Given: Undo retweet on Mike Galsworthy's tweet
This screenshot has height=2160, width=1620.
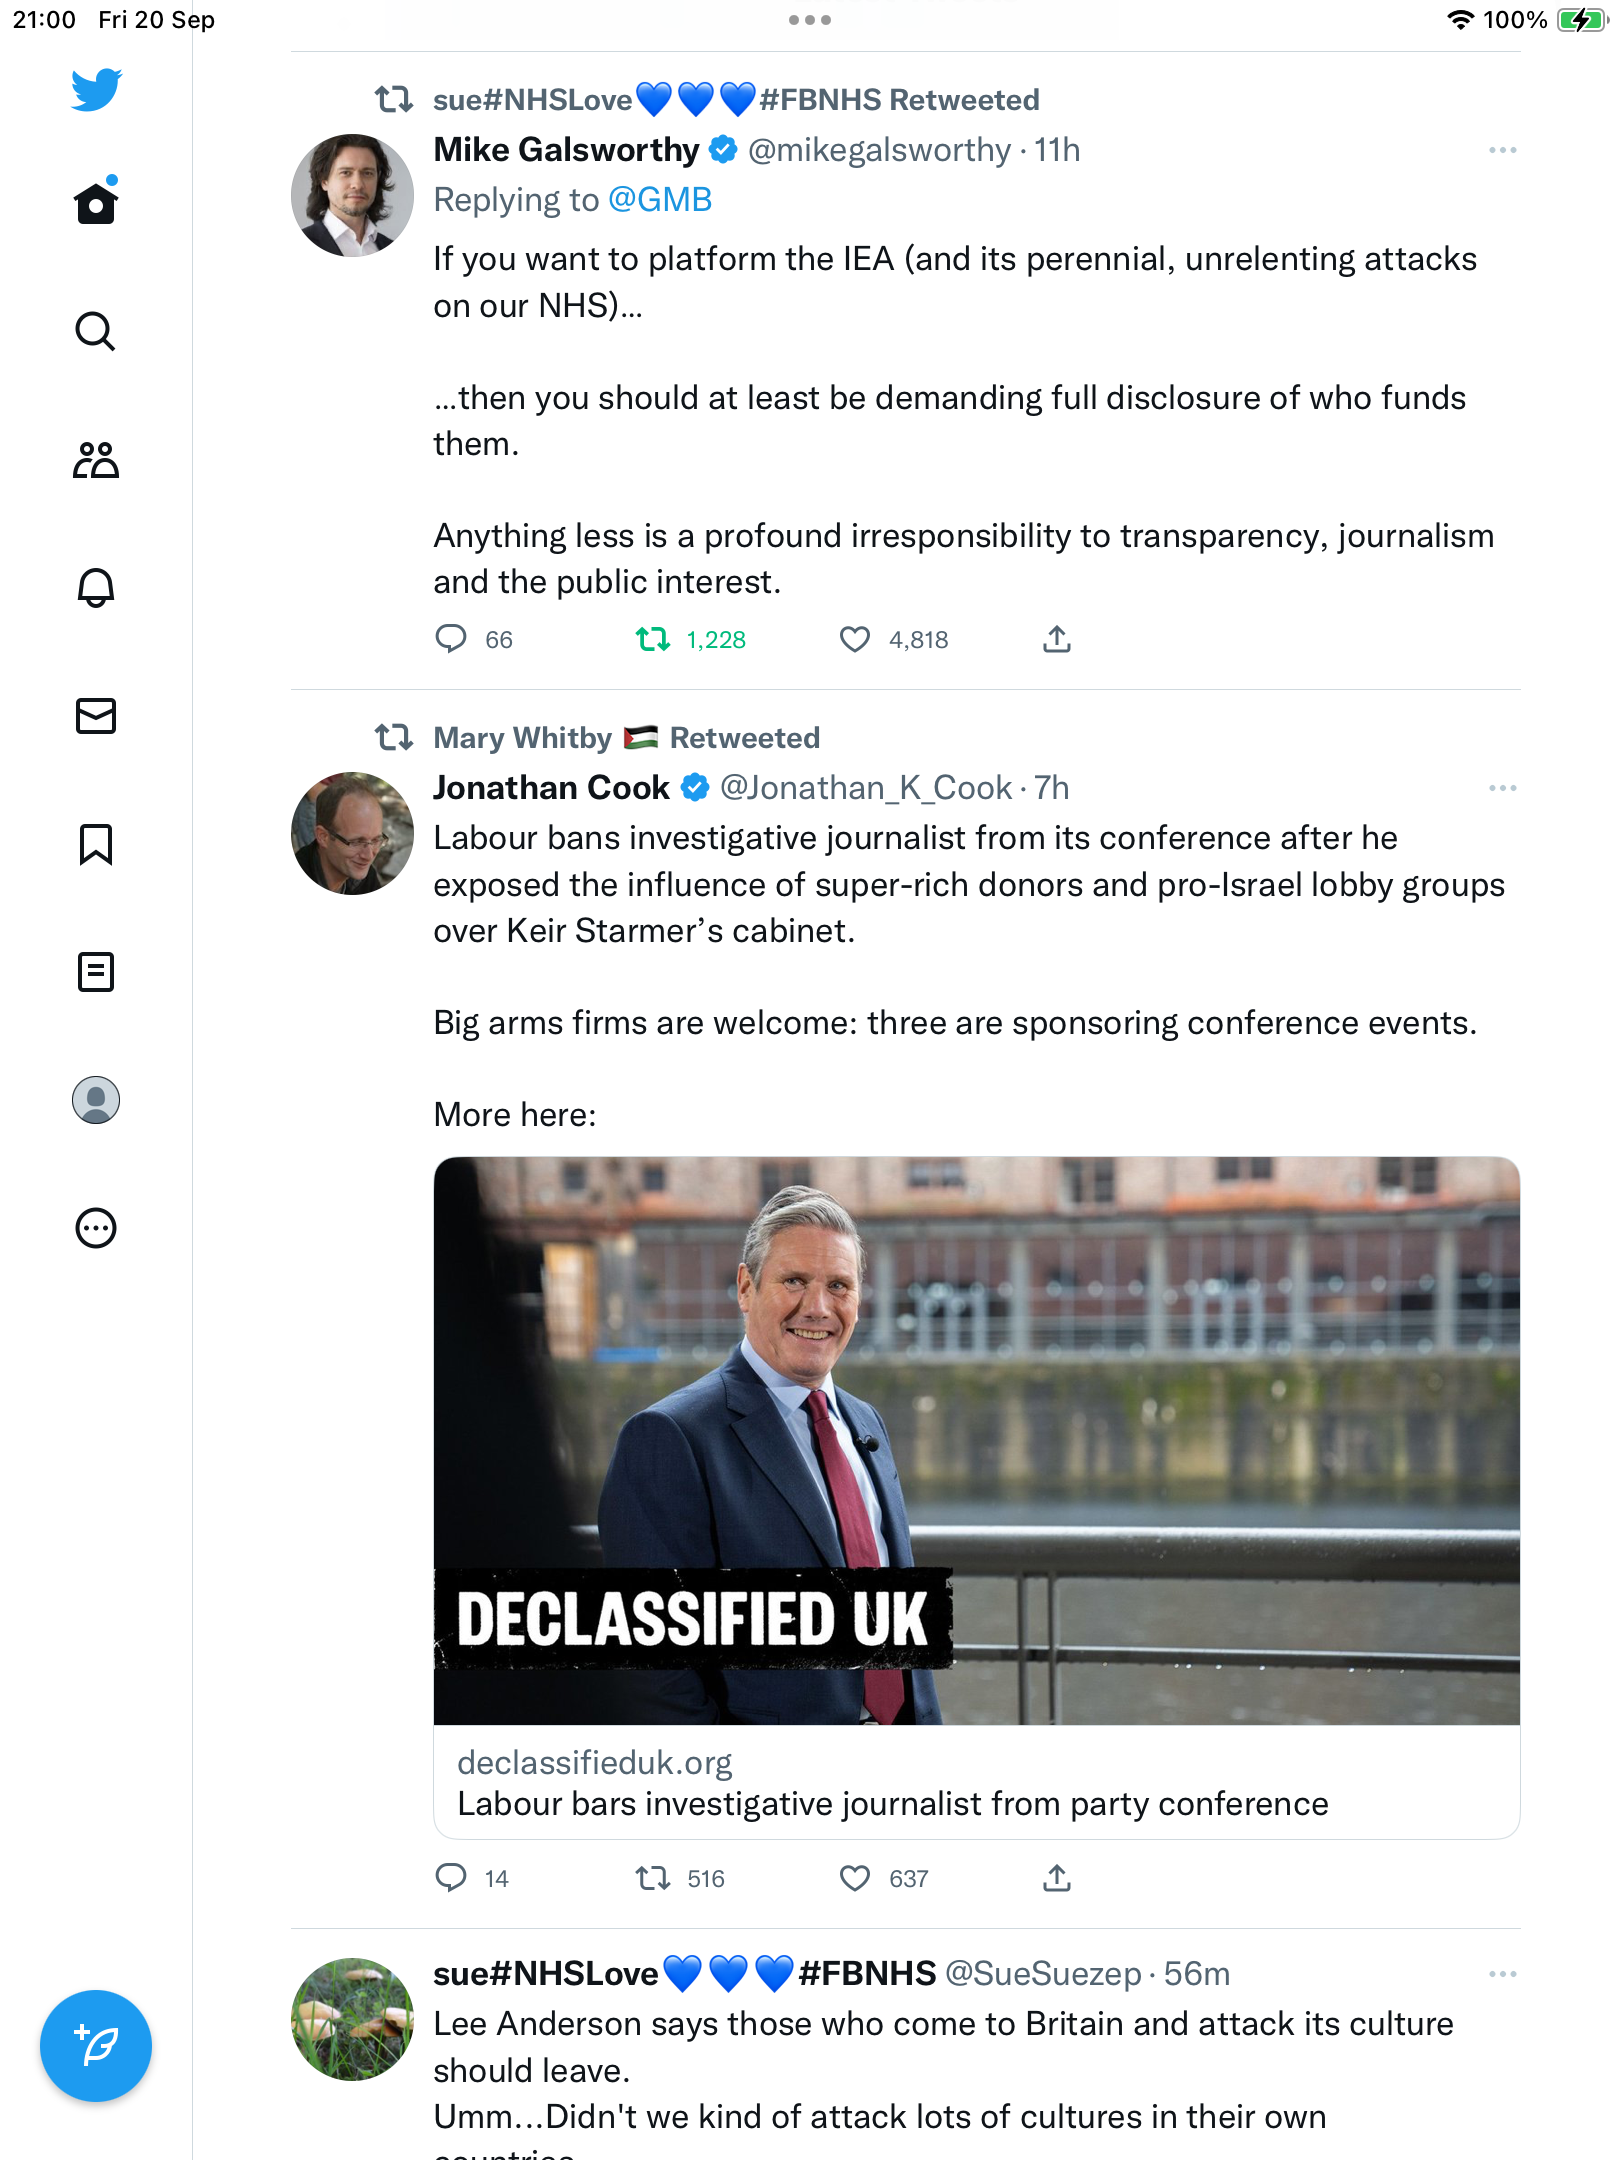Looking at the screenshot, I should pos(653,639).
